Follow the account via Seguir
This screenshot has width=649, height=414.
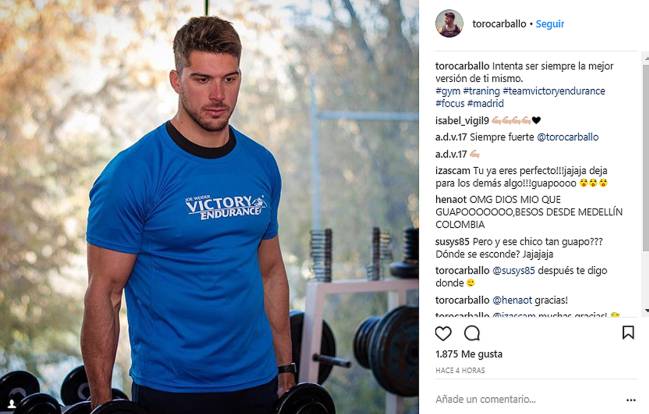pos(550,24)
